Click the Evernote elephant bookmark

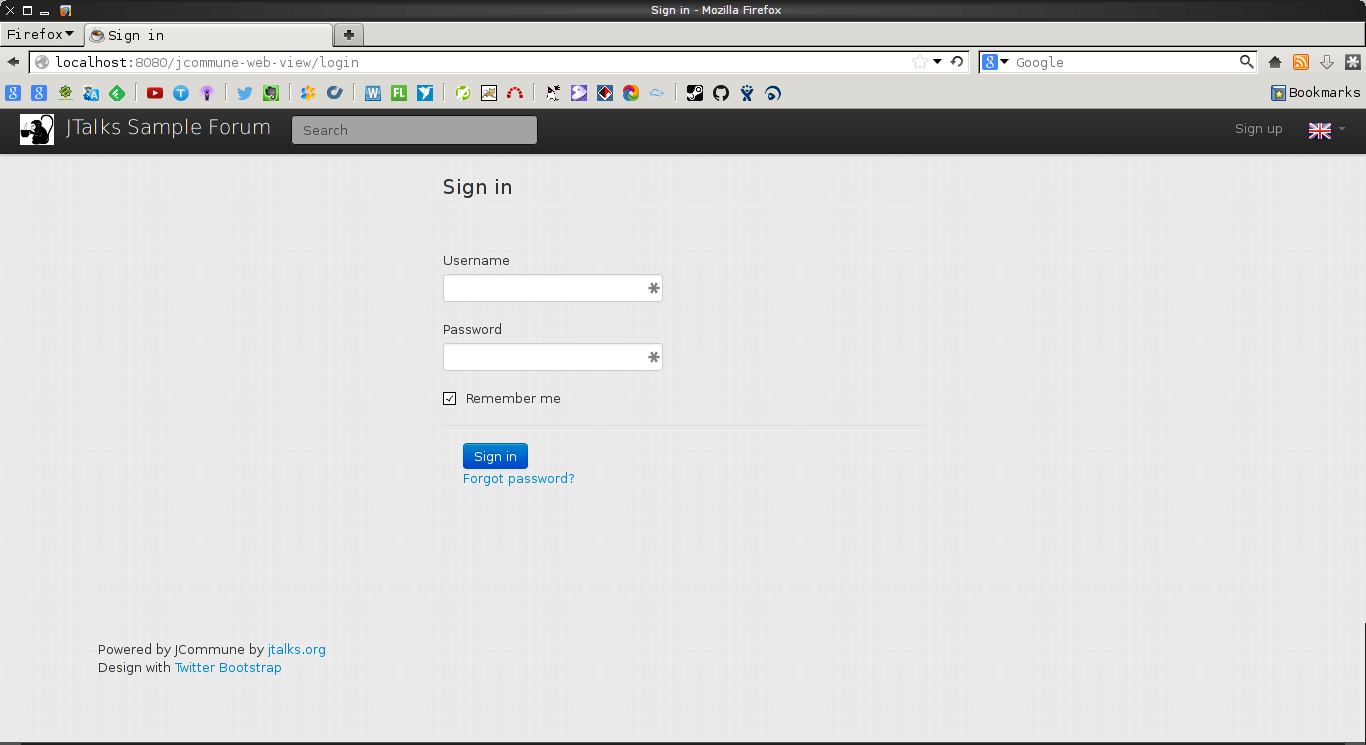[x=271, y=93]
